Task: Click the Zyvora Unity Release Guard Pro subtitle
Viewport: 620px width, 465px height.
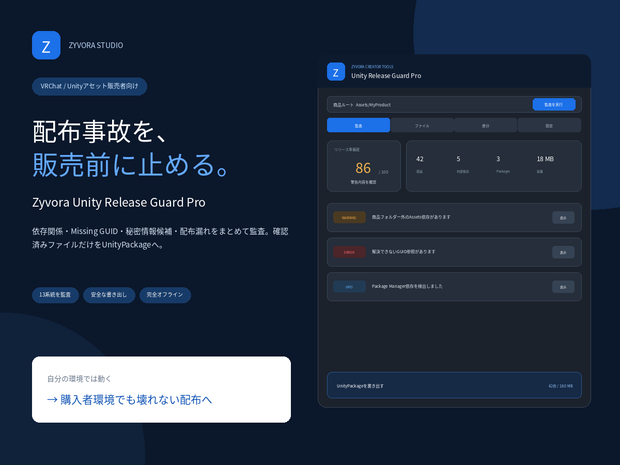Action: coord(119,202)
